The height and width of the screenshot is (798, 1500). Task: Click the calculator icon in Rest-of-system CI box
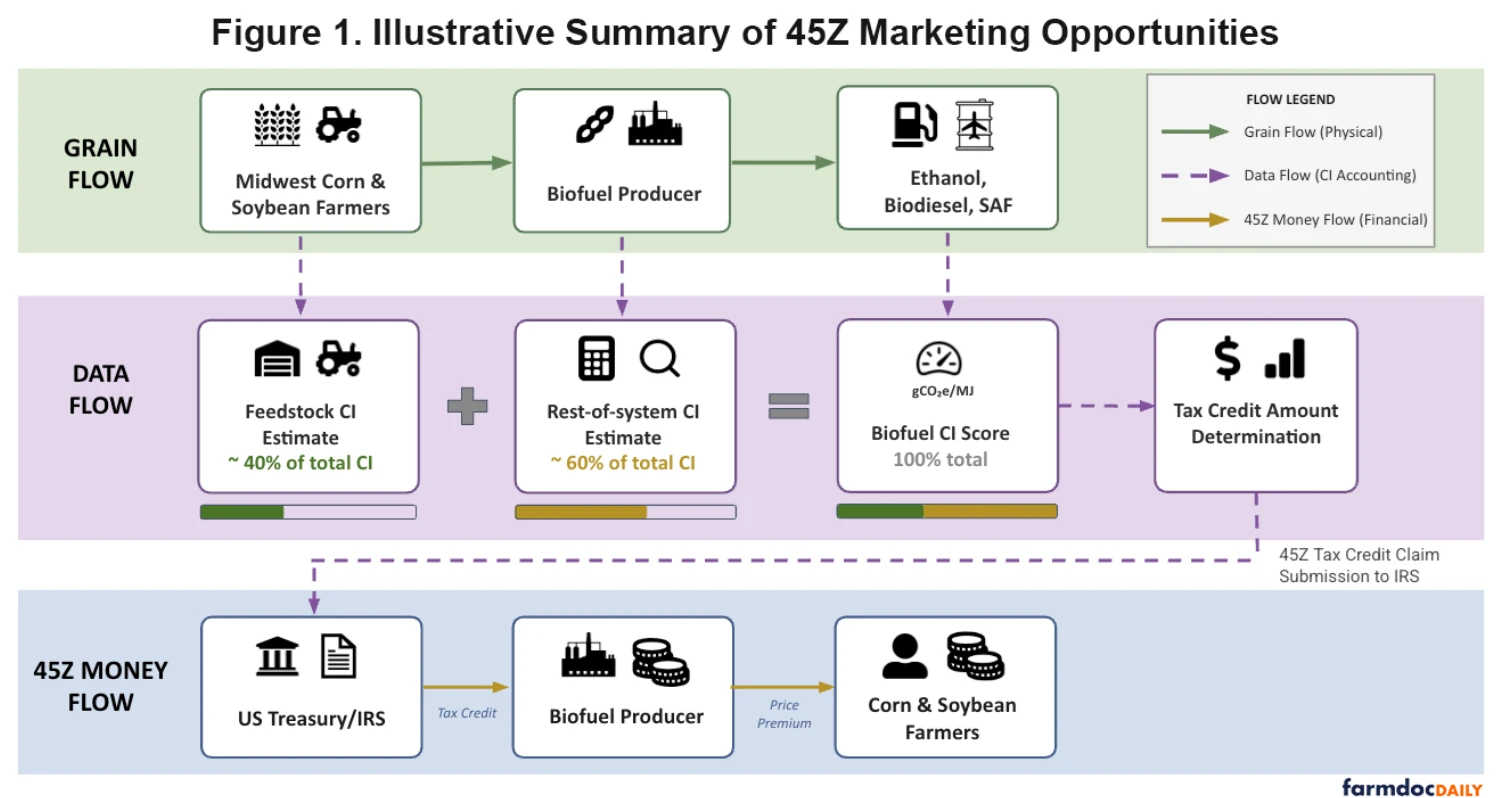tap(597, 358)
